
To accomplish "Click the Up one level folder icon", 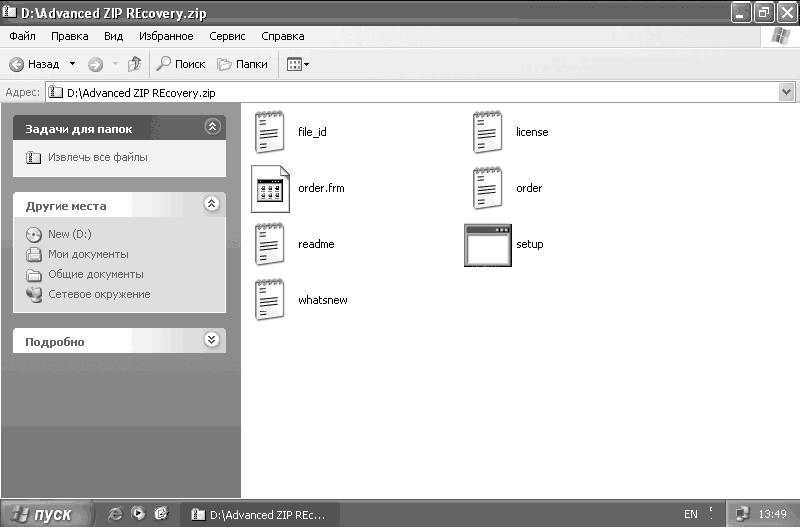I will click(135, 64).
